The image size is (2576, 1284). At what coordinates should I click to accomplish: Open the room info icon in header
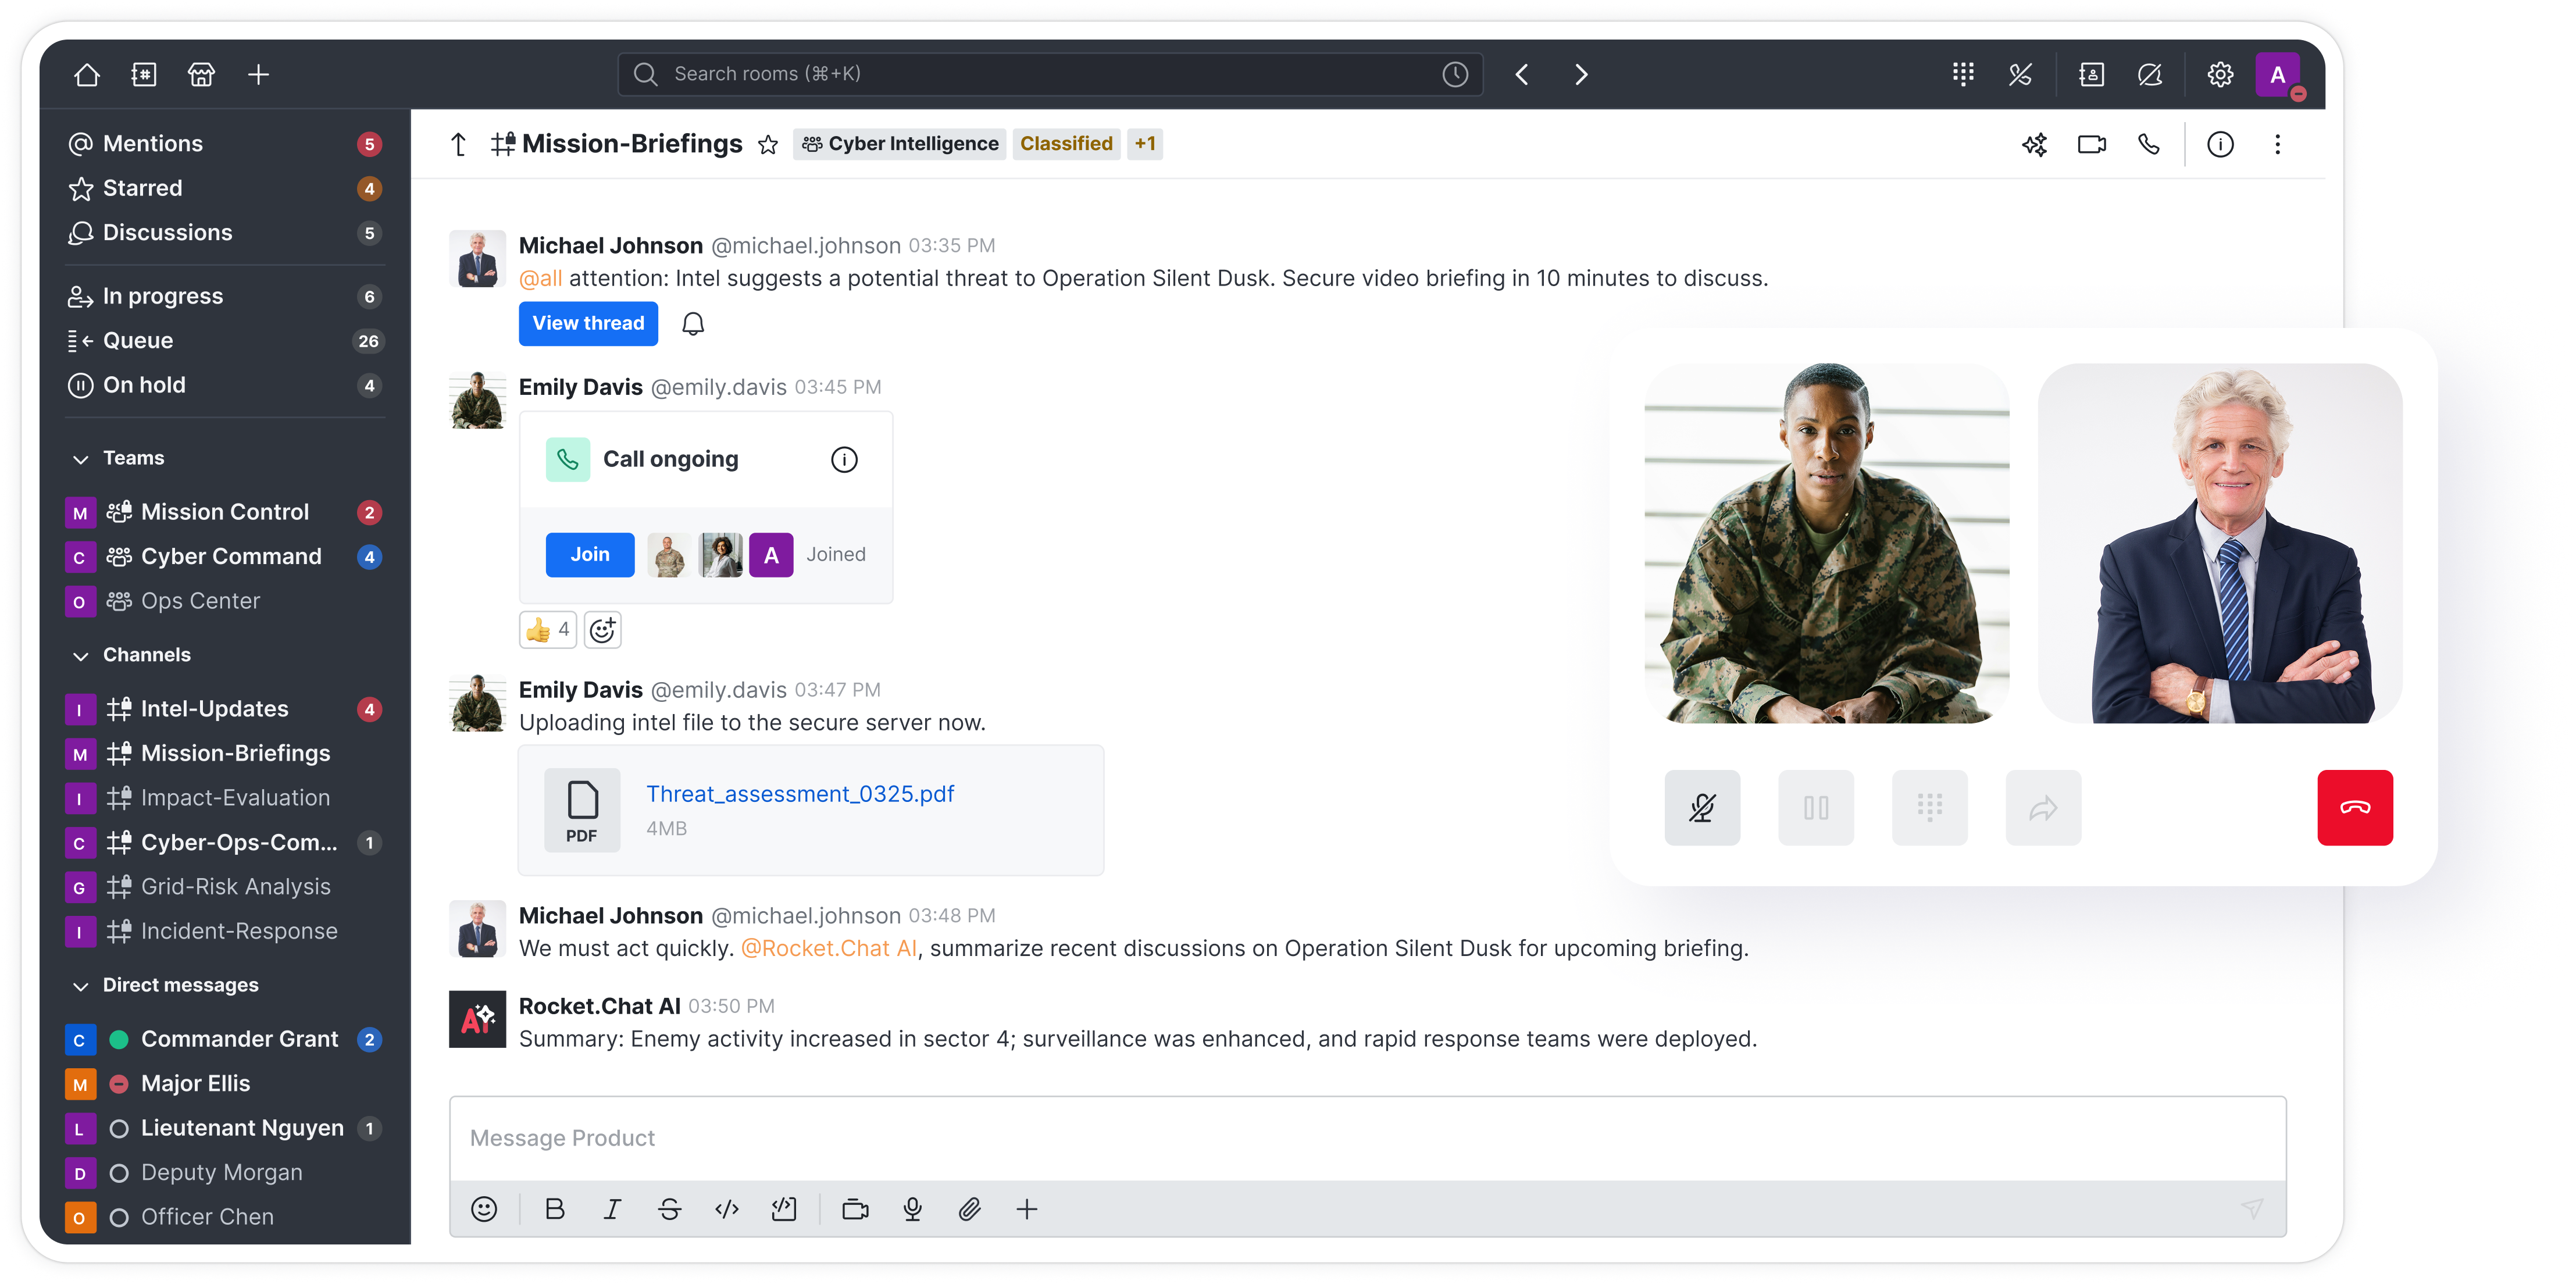coord(2220,145)
